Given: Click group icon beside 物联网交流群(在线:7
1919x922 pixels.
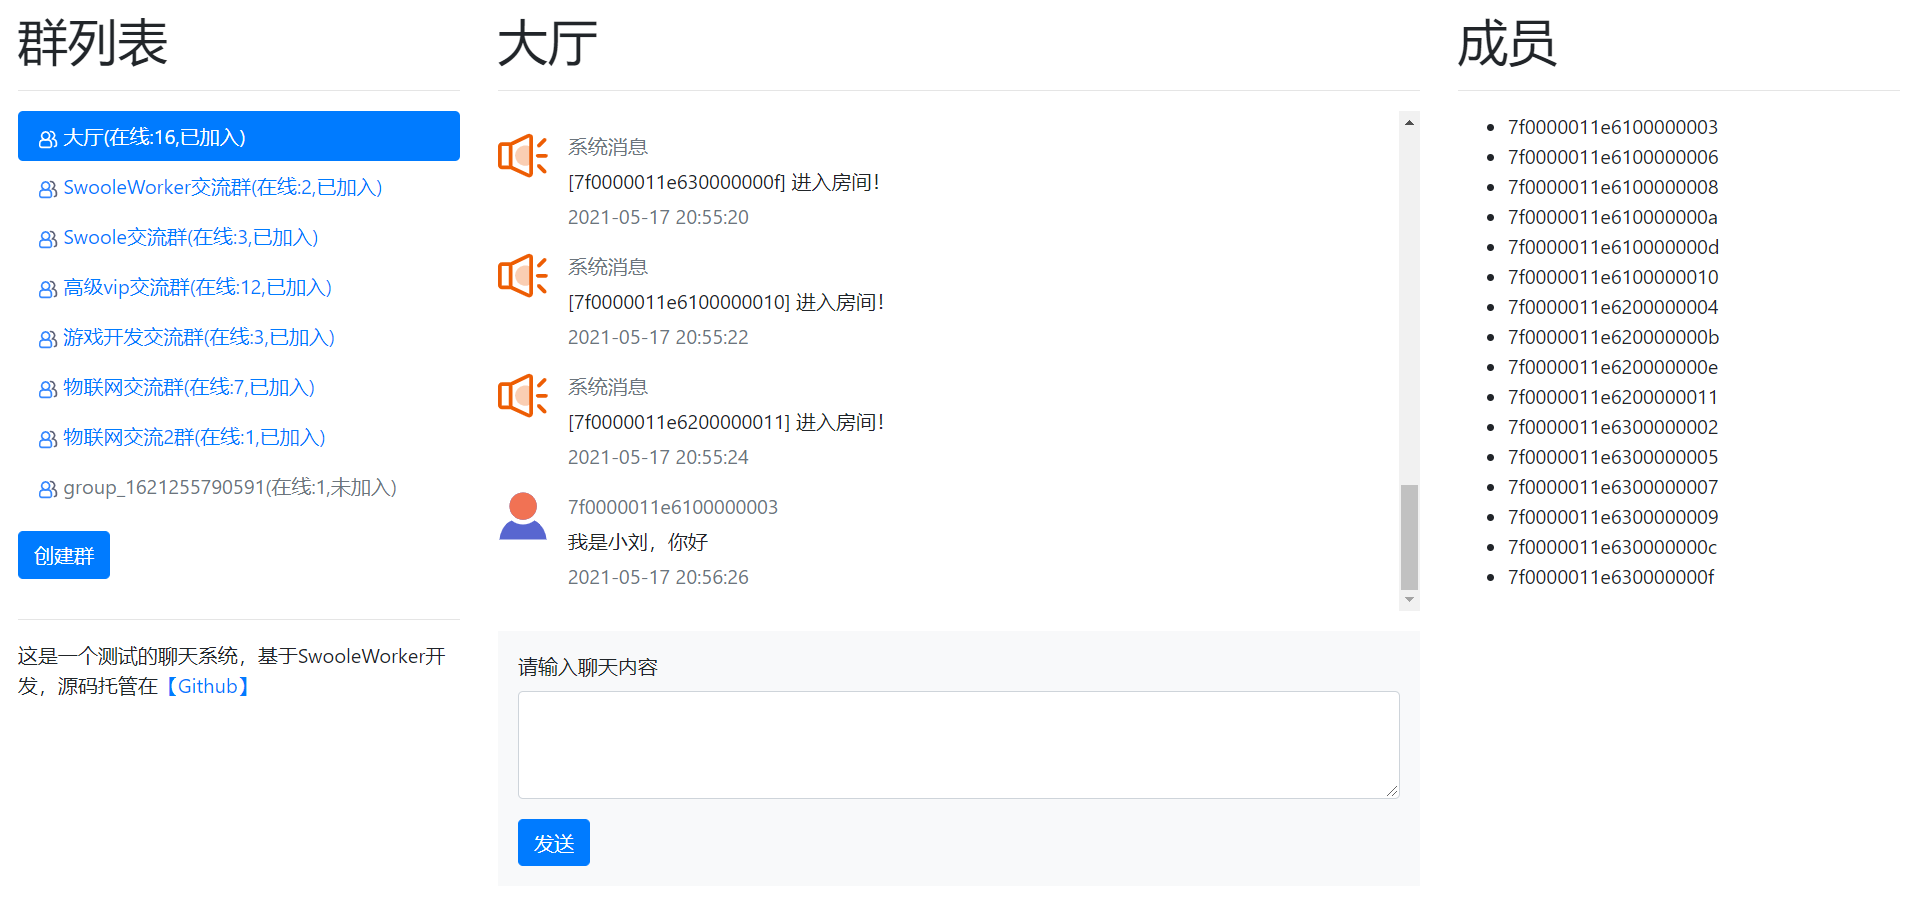Looking at the screenshot, I should tap(47, 389).
